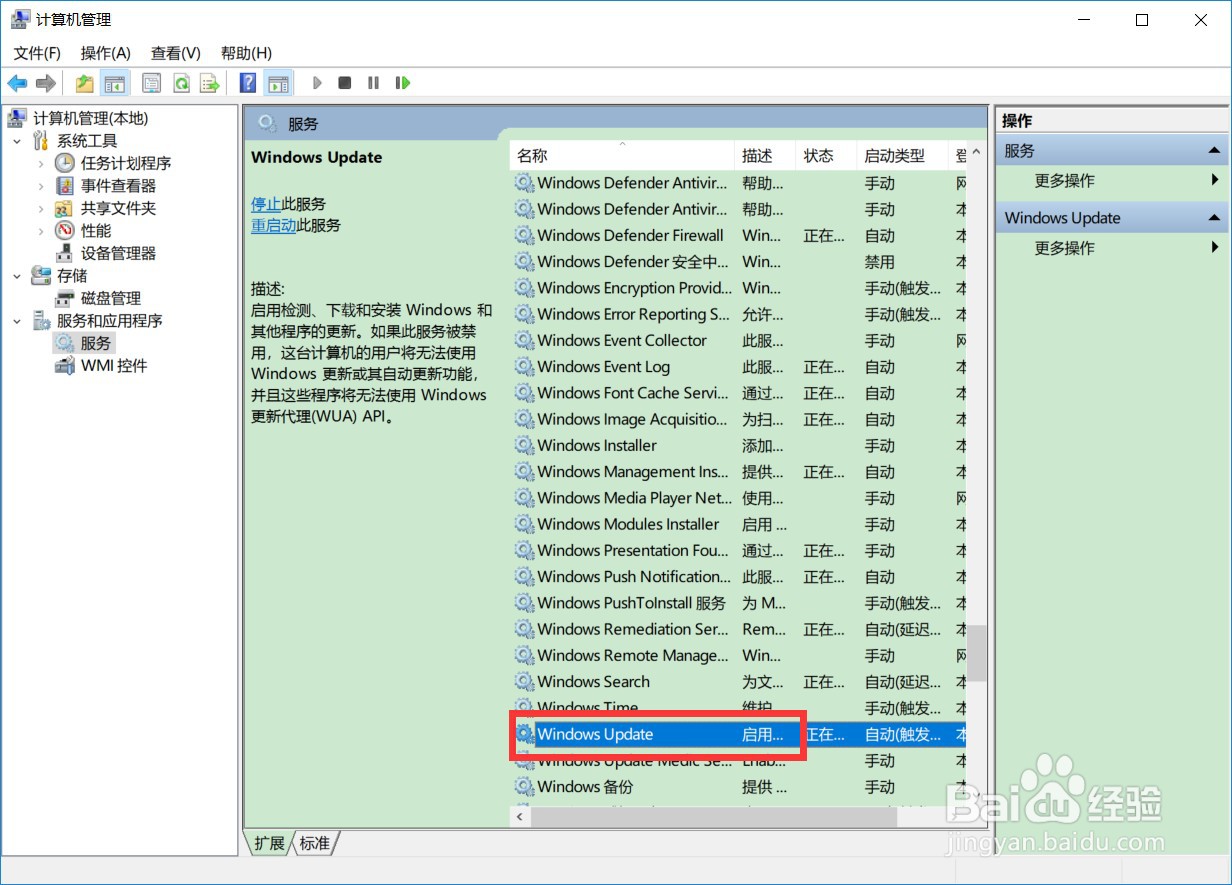This screenshot has height=885, width=1232.
Task: Select Performance (性能) node in tree
Action: (96, 231)
